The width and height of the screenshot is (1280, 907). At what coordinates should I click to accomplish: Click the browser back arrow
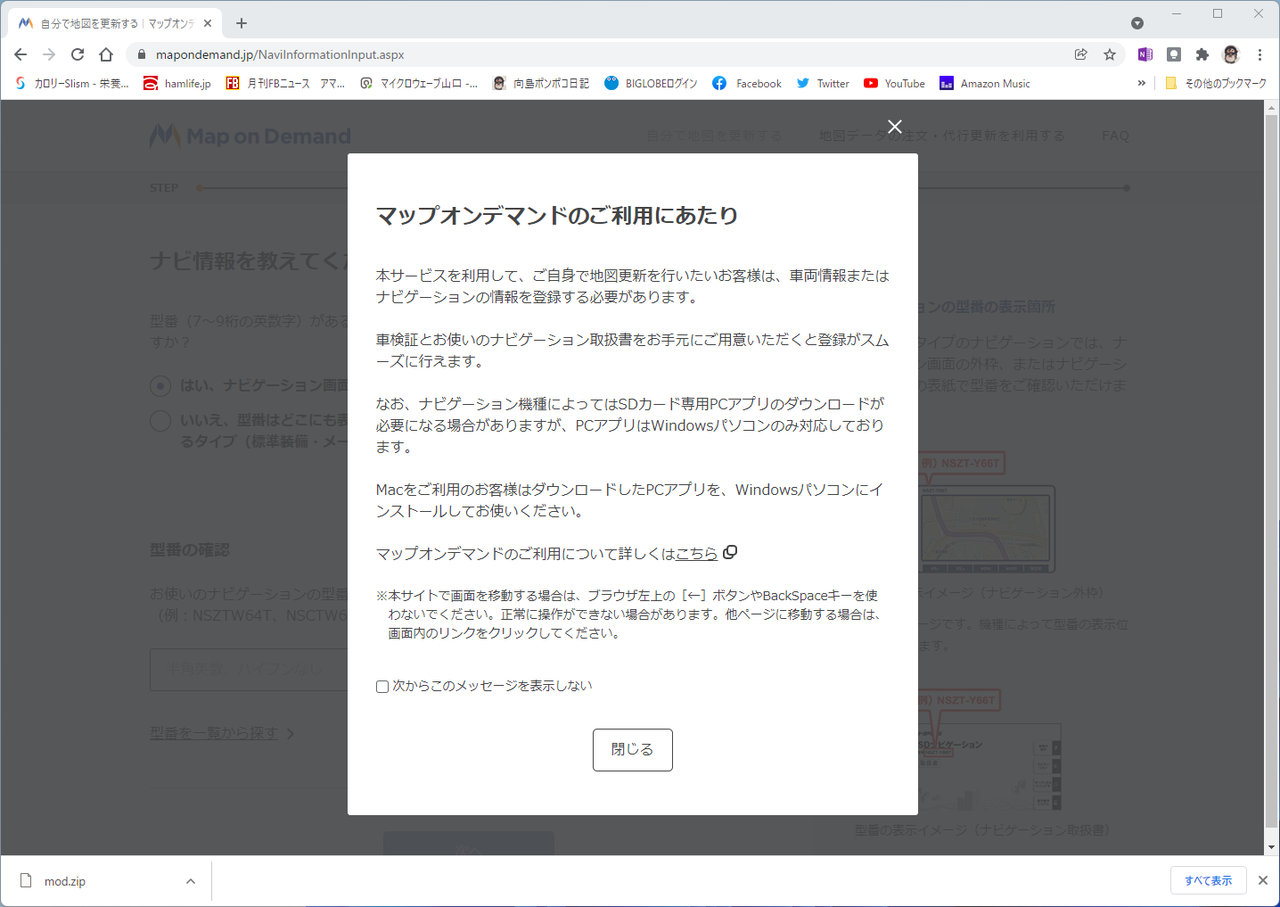click(20, 54)
